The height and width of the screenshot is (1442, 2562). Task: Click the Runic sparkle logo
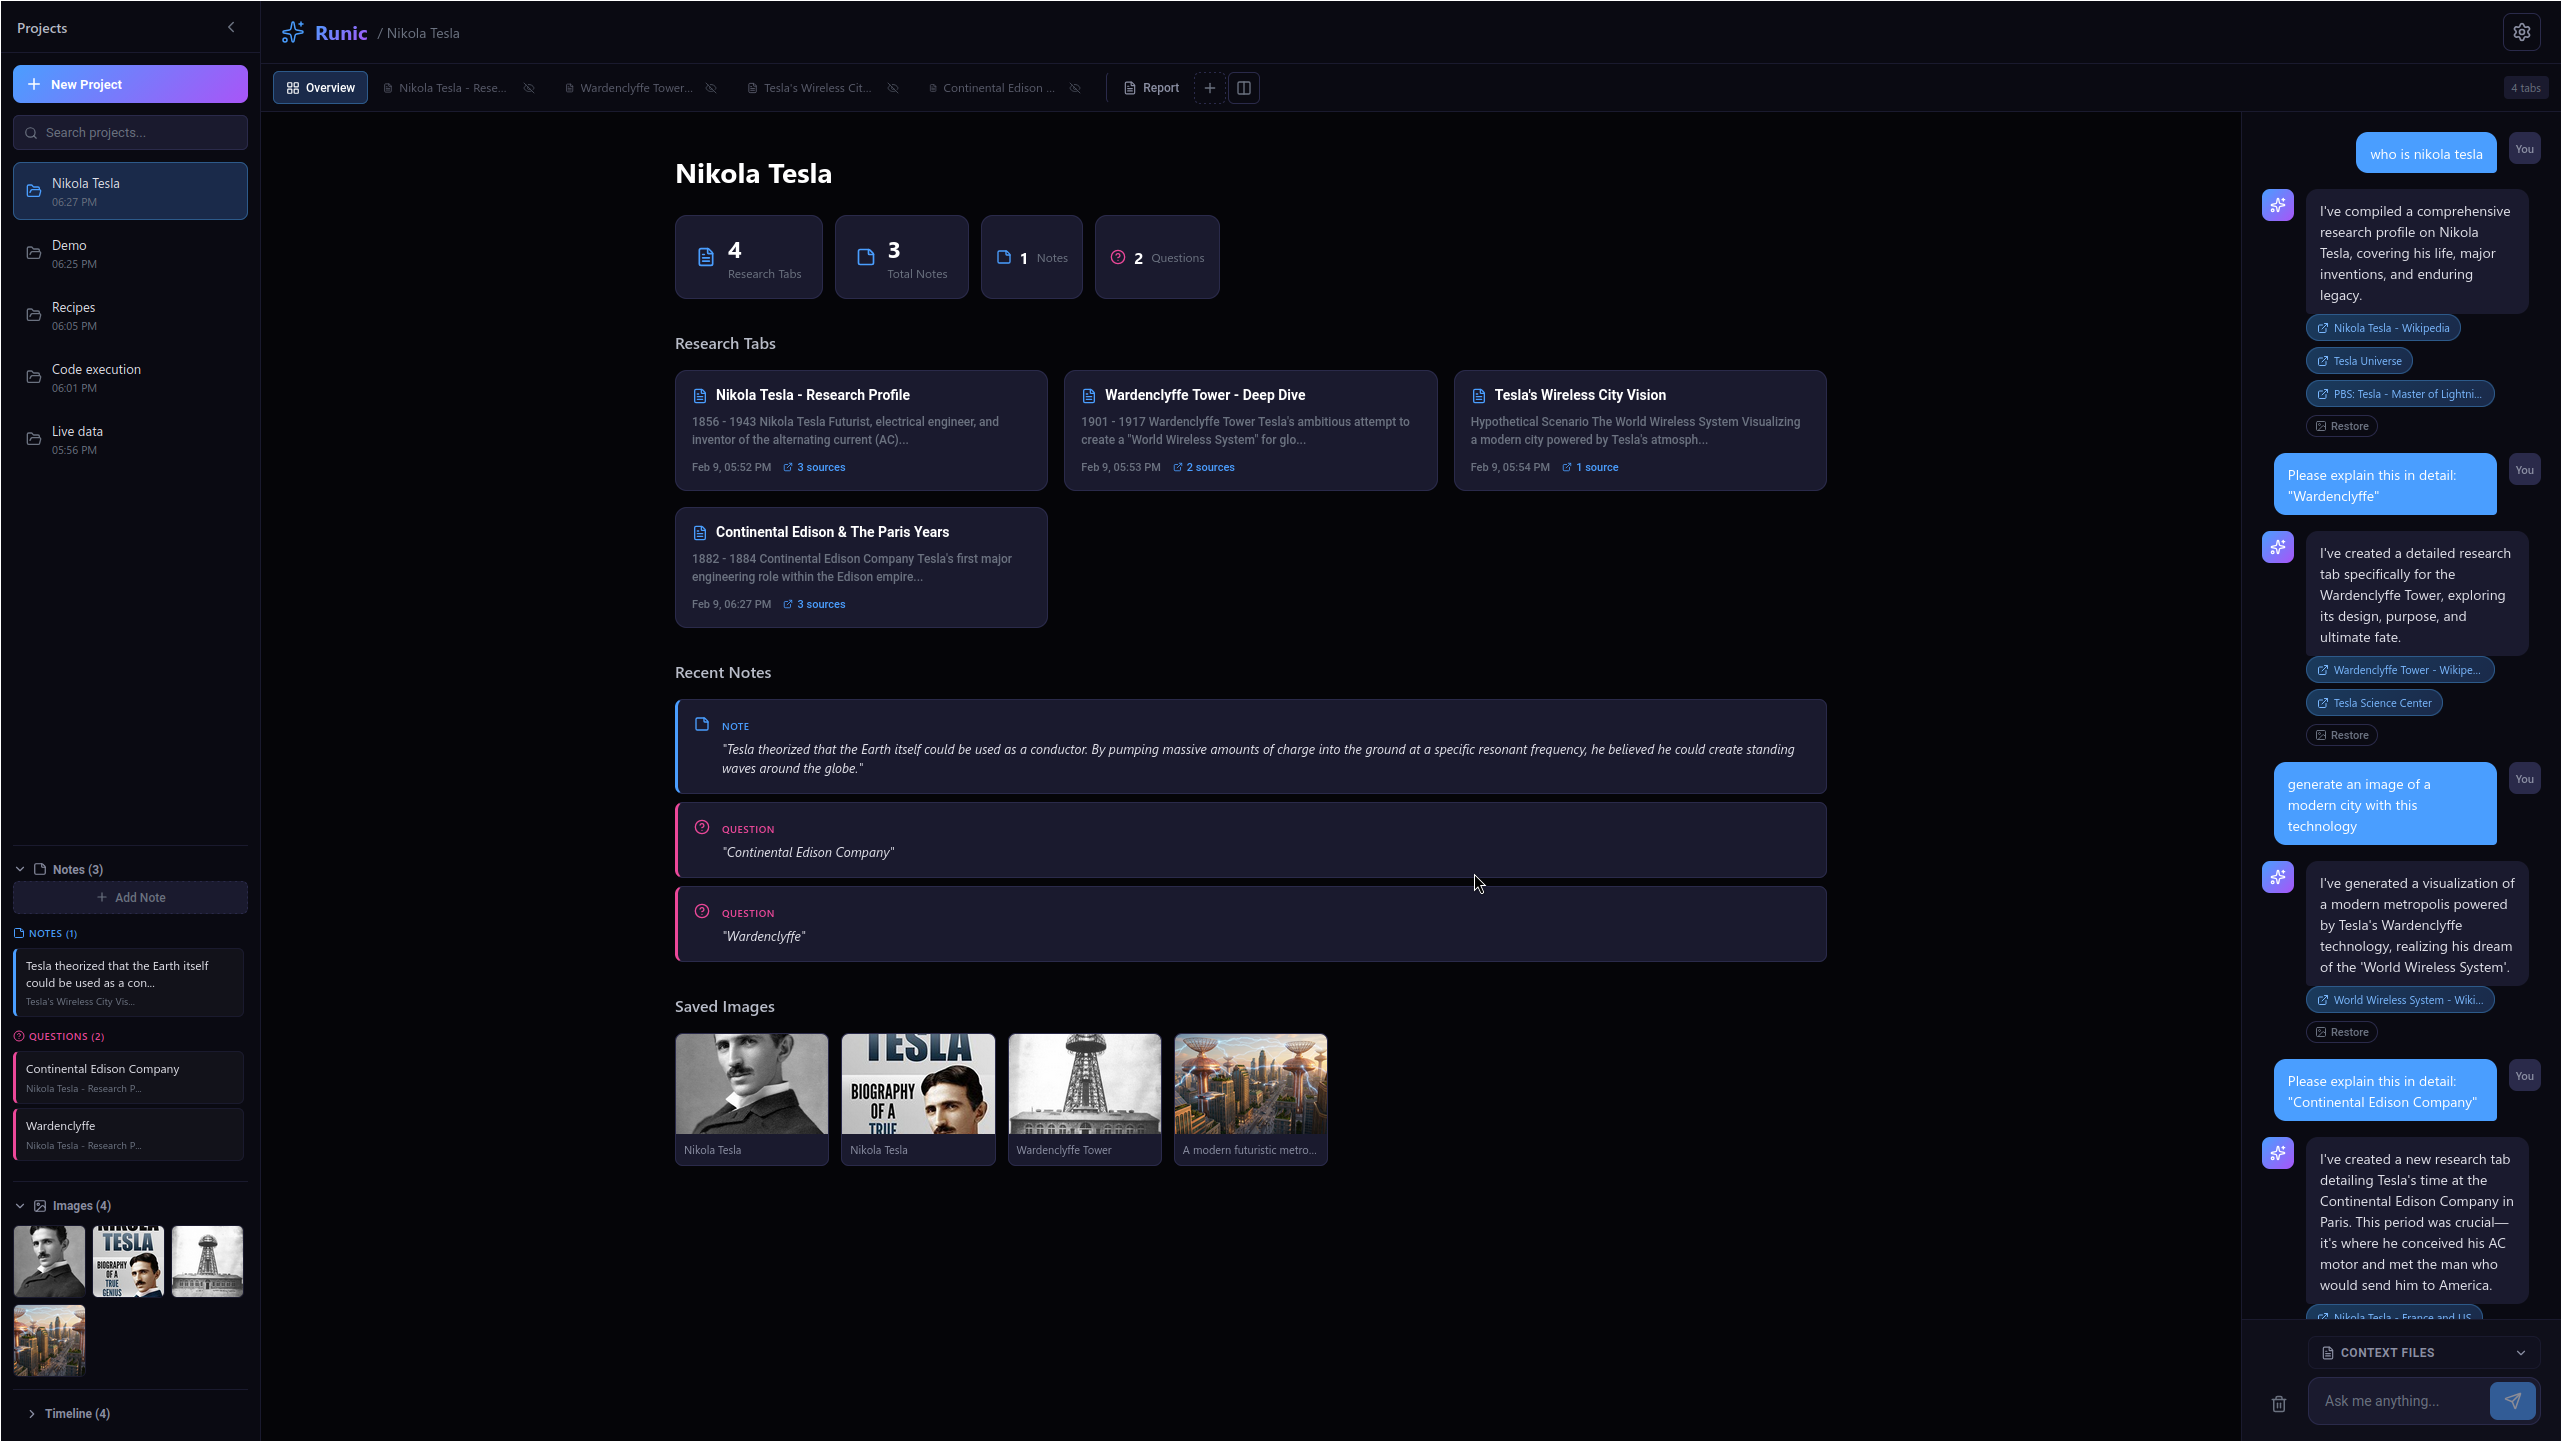[x=292, y=32]
